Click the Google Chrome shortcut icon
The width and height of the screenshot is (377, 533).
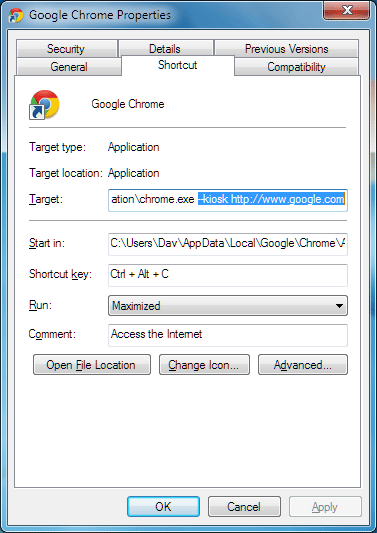pyautogui.click(x=44, y=105)
